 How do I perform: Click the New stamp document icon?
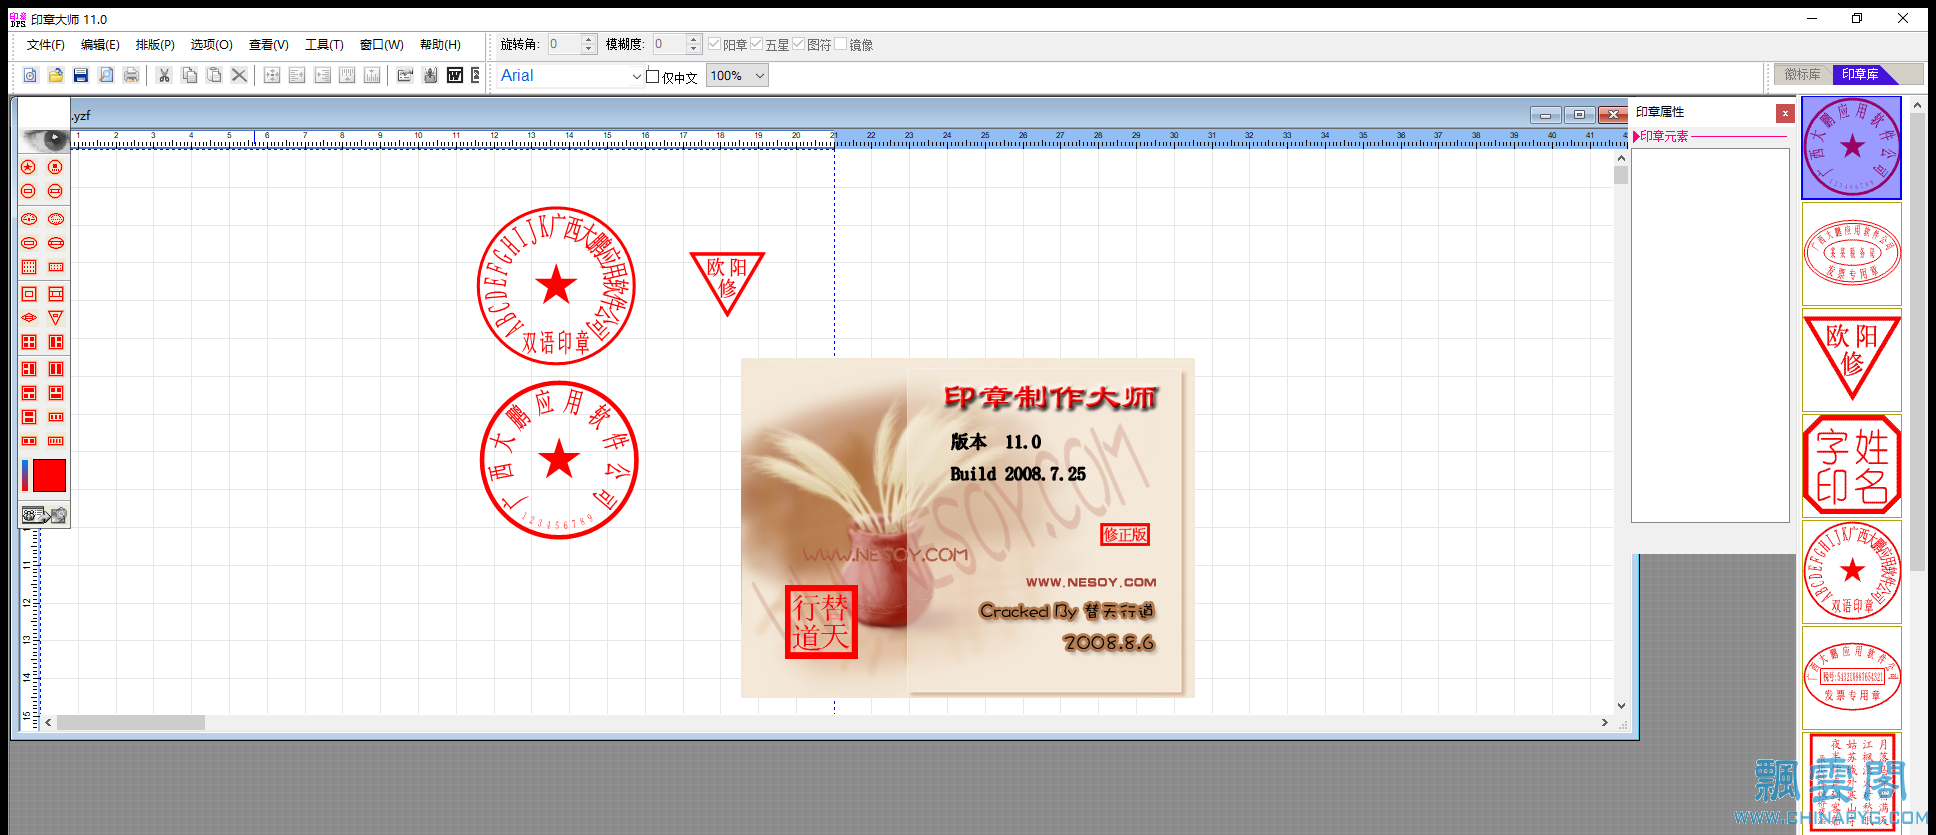pos(30,75)
